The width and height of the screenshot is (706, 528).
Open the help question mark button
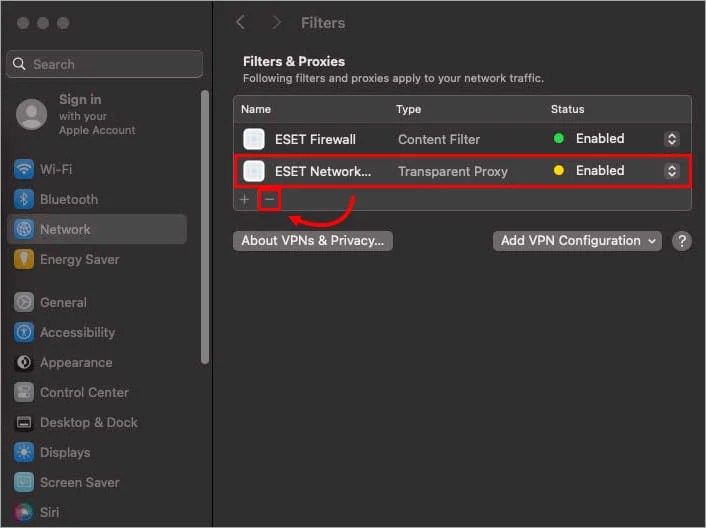681,241
